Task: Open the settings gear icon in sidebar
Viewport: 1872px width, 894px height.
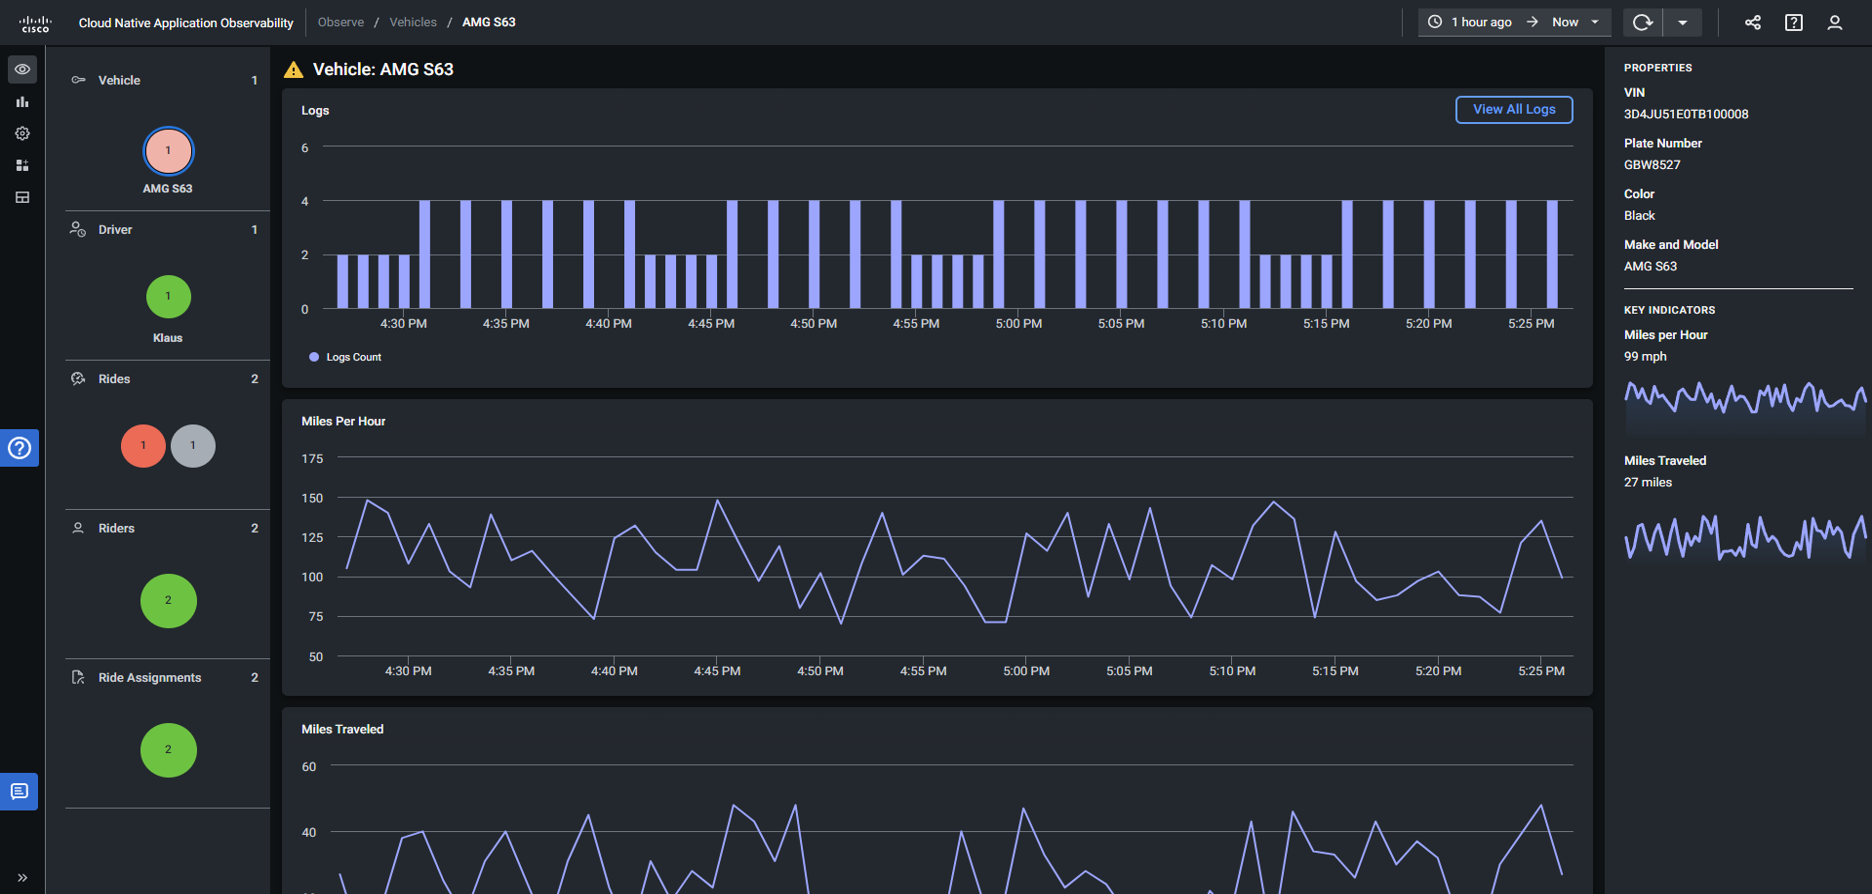Action: 22,134
